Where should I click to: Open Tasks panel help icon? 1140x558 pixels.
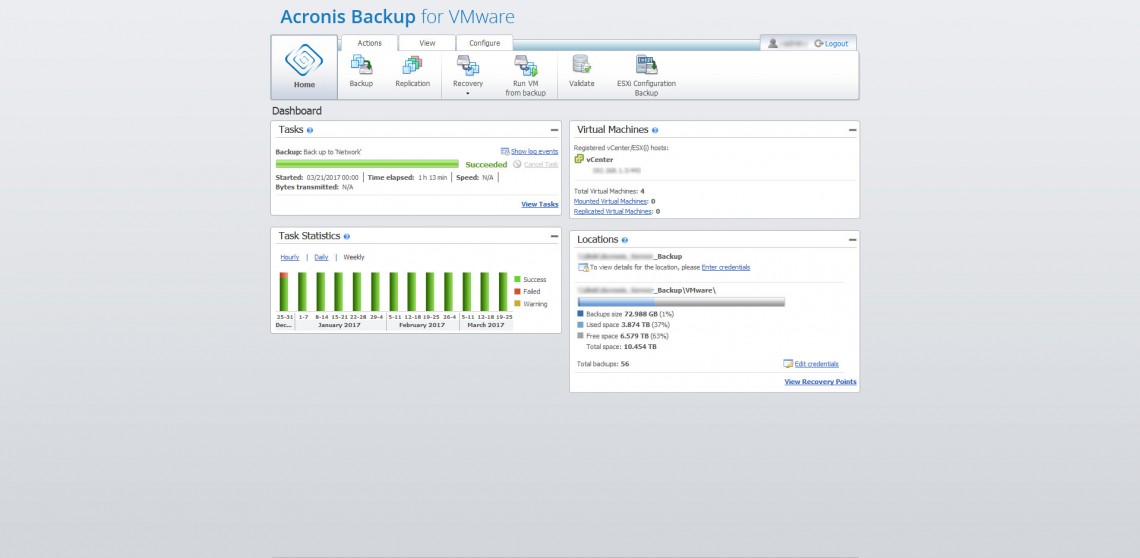pyautogui.click(x=310, y=130)
